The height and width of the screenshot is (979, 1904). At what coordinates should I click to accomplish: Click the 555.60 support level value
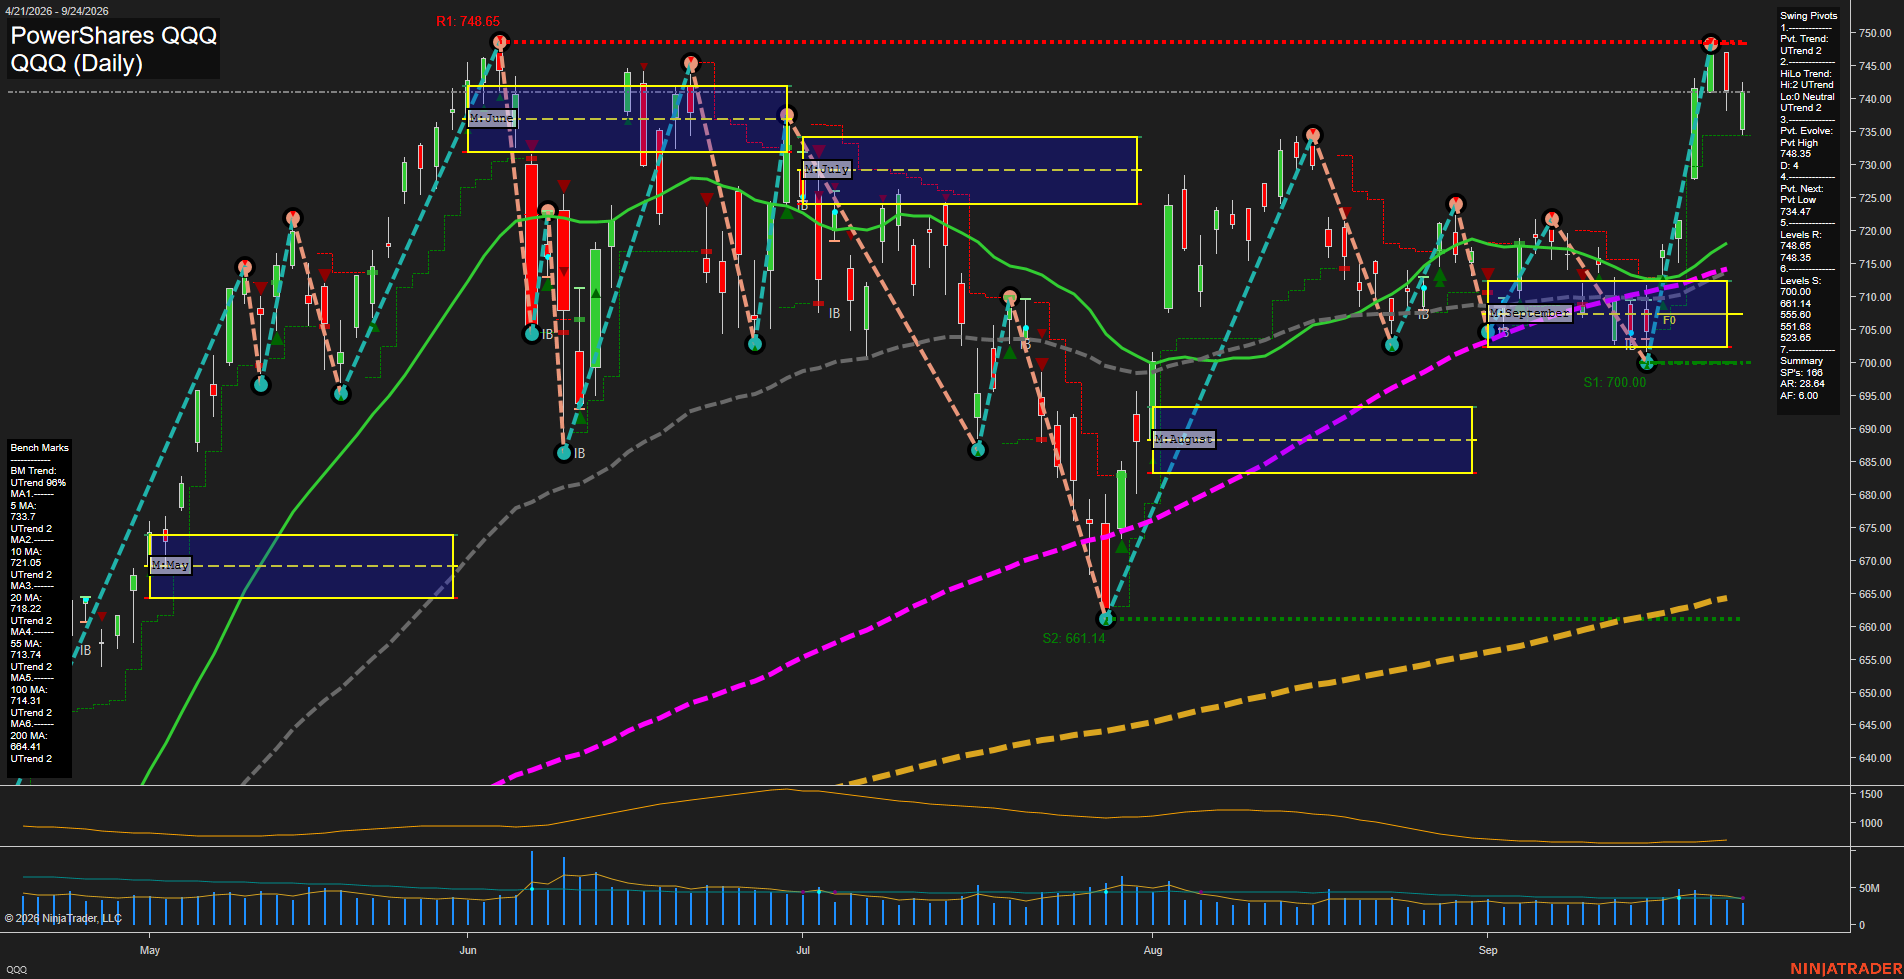pos(1795,315)
